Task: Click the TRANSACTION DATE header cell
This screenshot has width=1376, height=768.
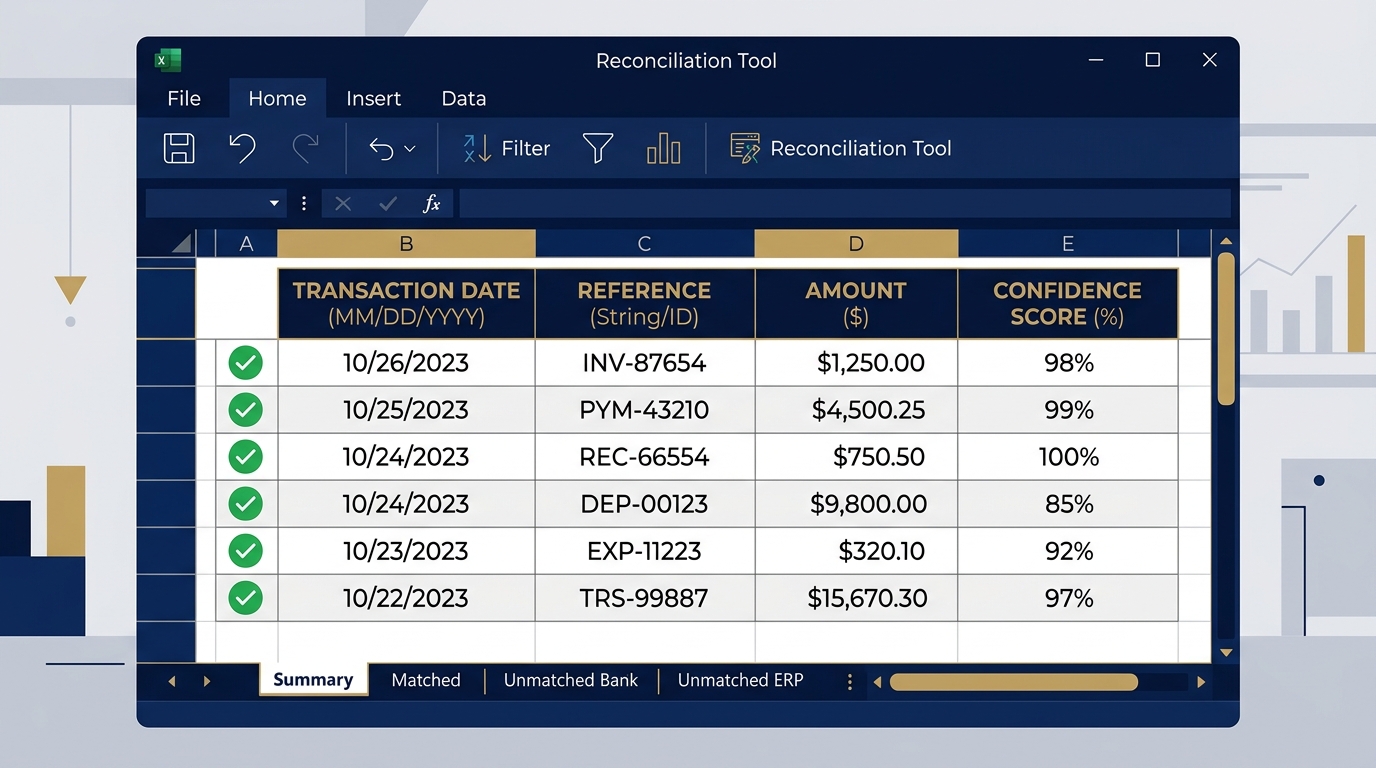Action: tap(406, 304)
